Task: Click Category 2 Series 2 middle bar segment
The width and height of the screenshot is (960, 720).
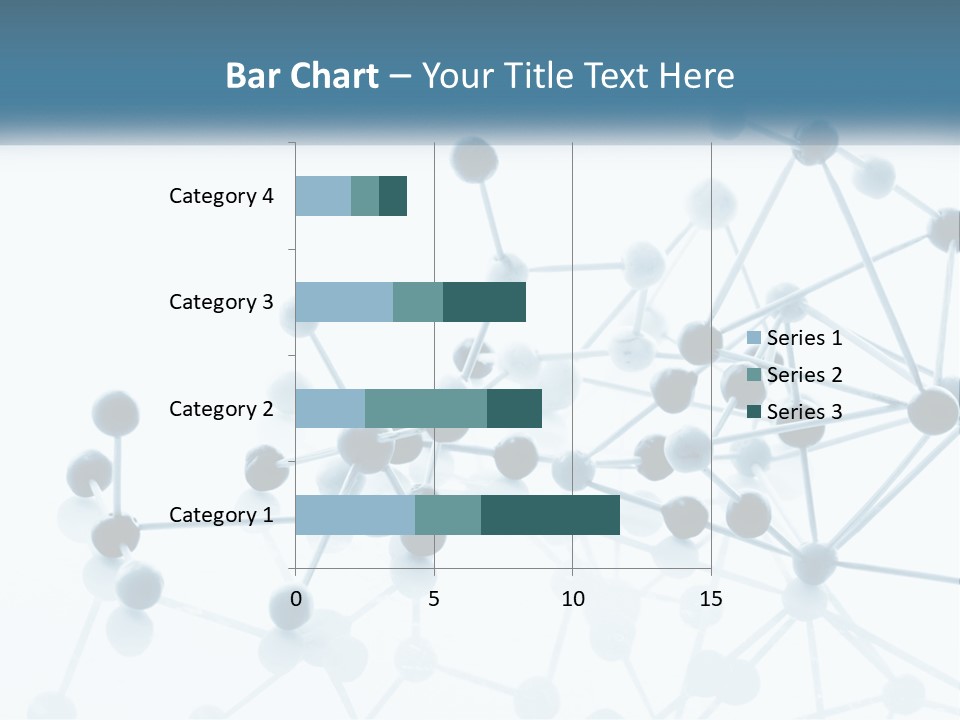Action: tap(426, 408)
